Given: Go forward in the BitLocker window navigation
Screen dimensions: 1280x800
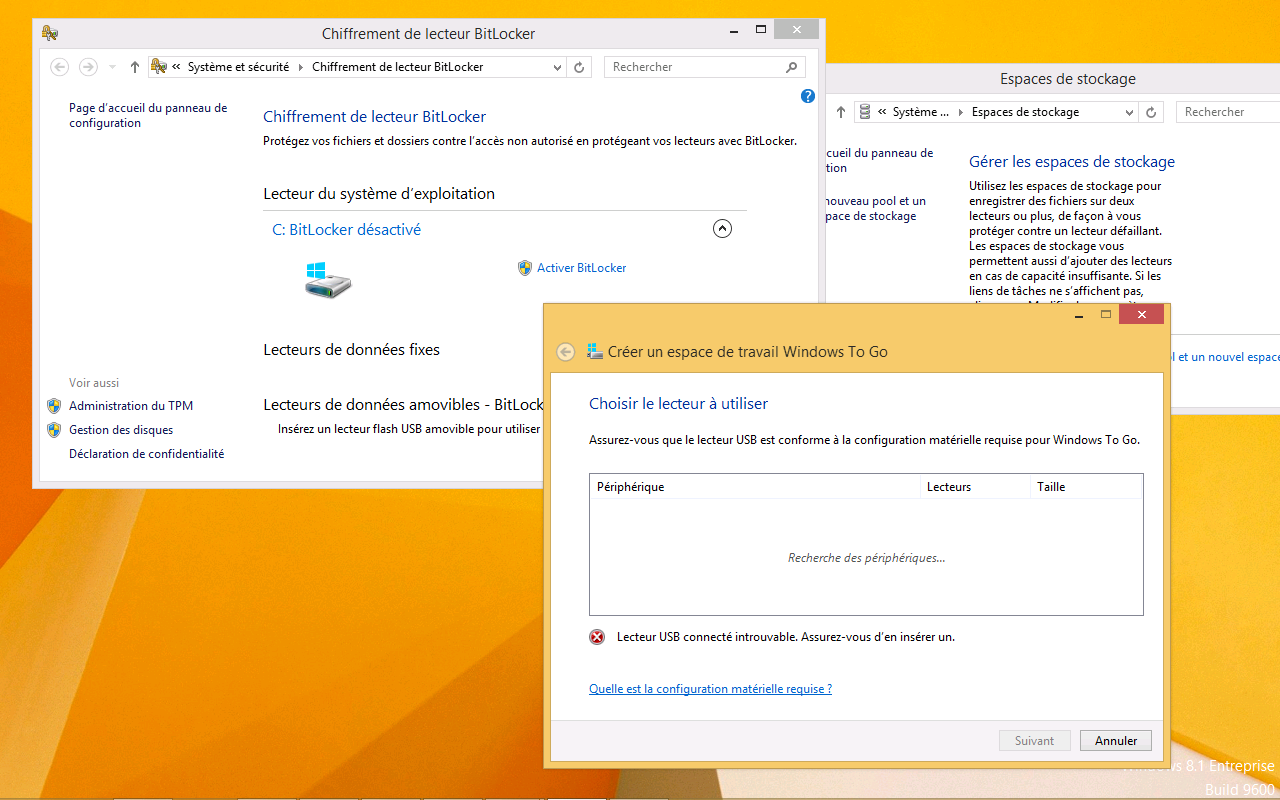Looking at the screenshot, I should point(88,67).
